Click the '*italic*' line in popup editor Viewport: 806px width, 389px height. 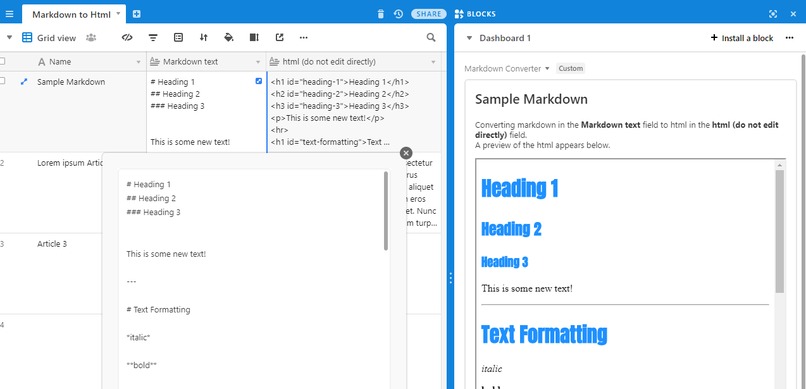pos(138,338)
